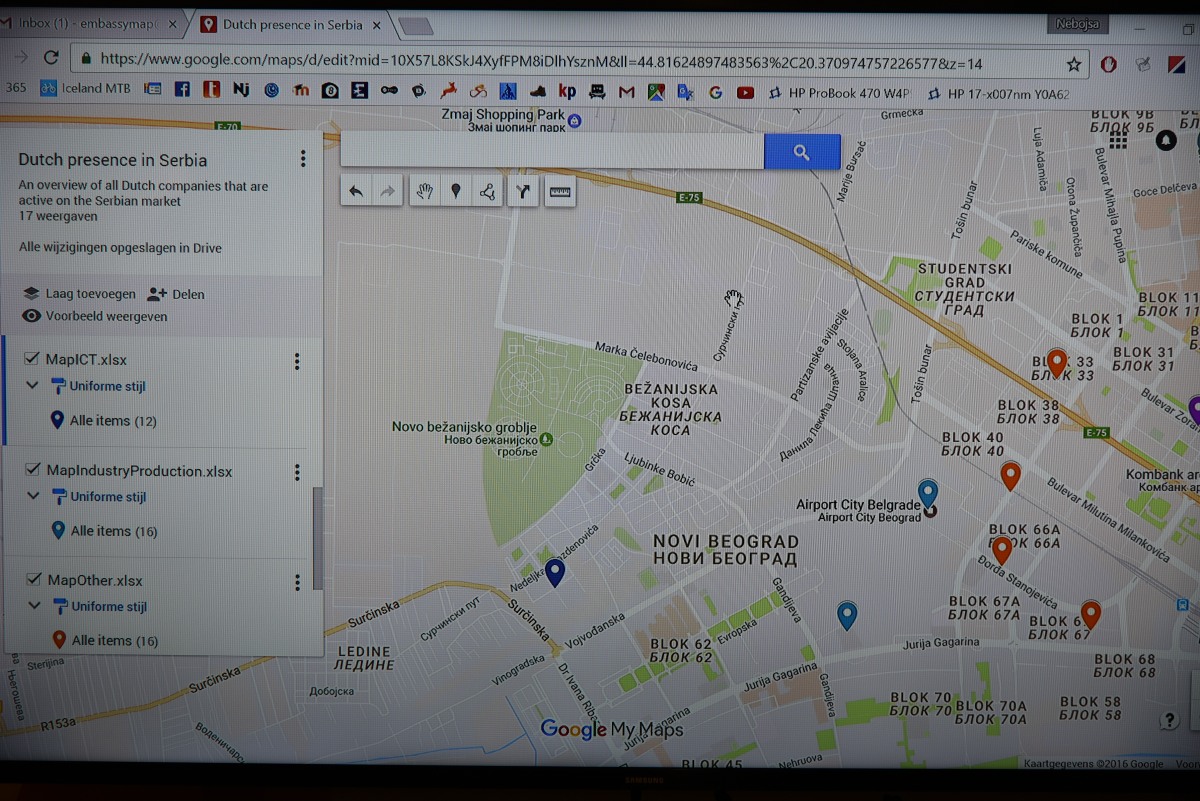1200x801 pixels.
Task: Open the Google G bookmark icon
Action: [715, 93]
